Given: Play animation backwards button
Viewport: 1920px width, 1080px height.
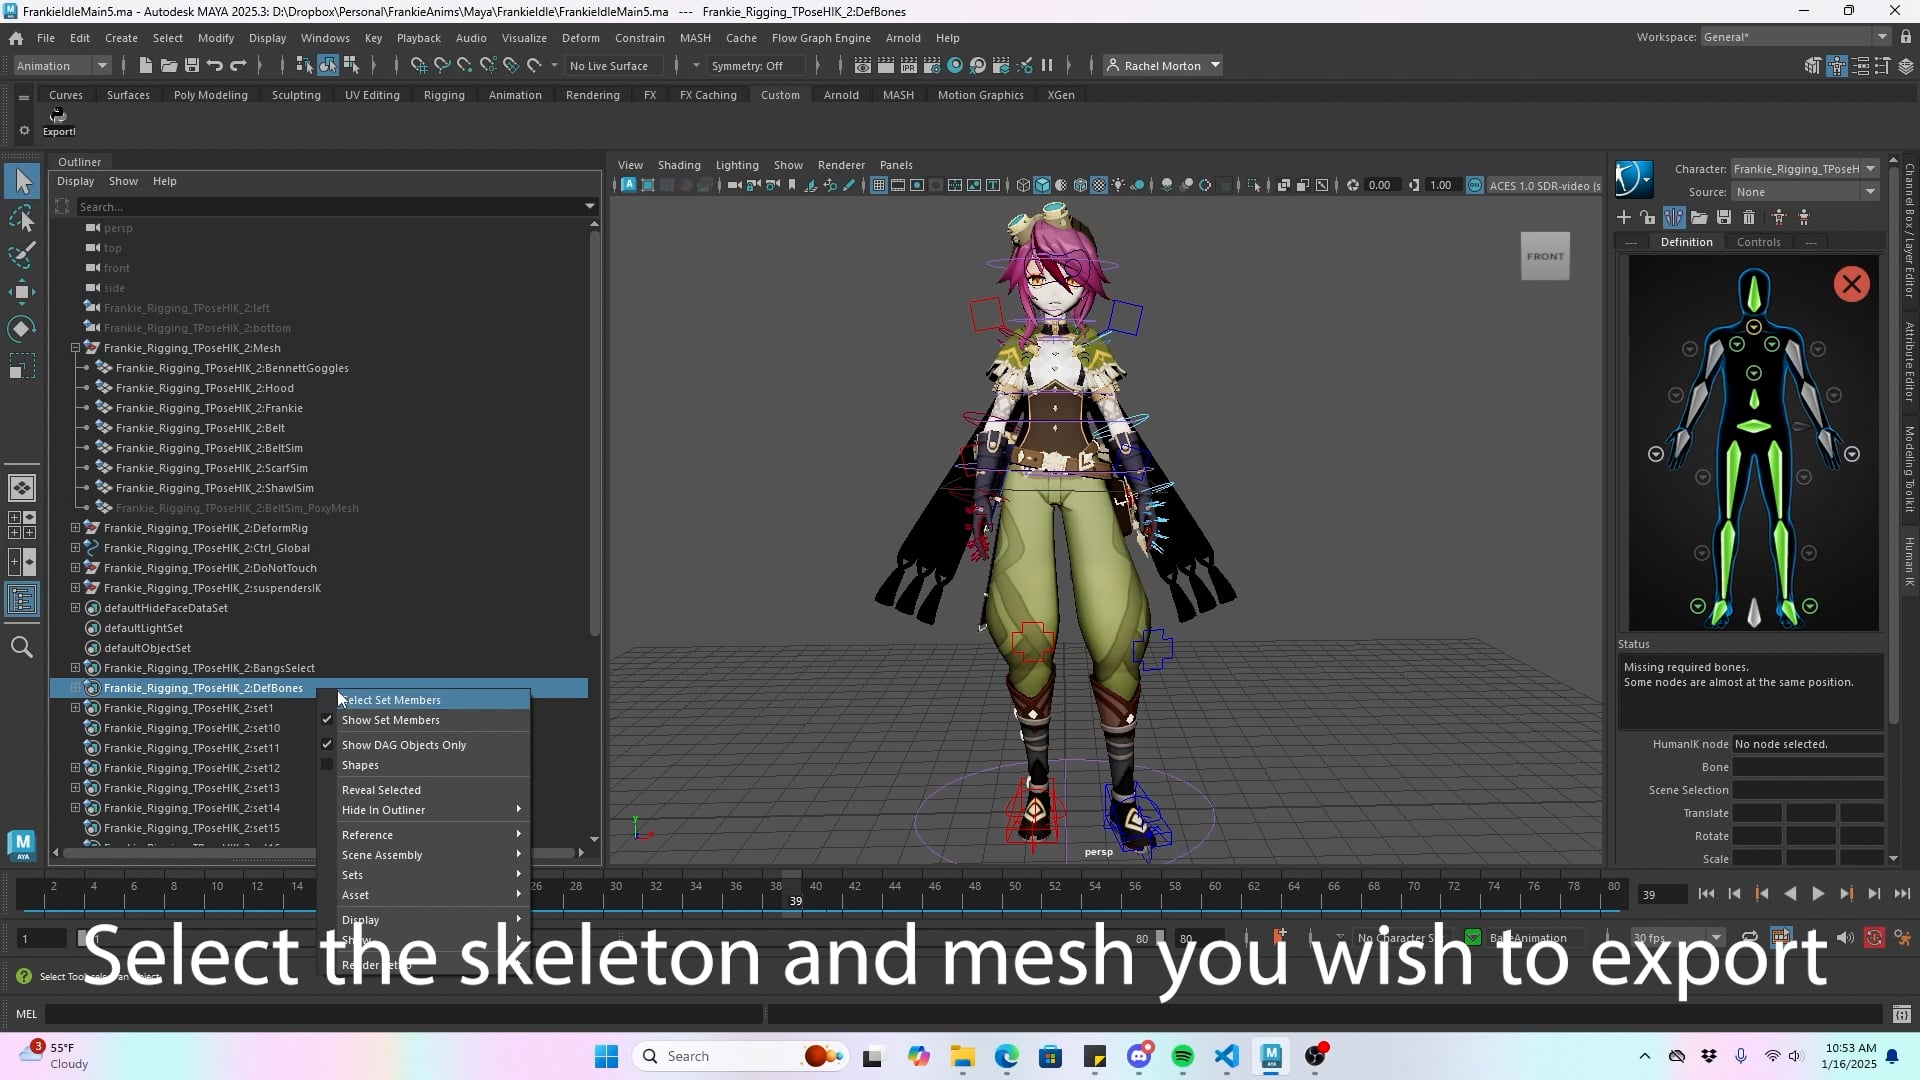Looking at the screenshot, I should pyautogui.click(x=1790, y=894).
